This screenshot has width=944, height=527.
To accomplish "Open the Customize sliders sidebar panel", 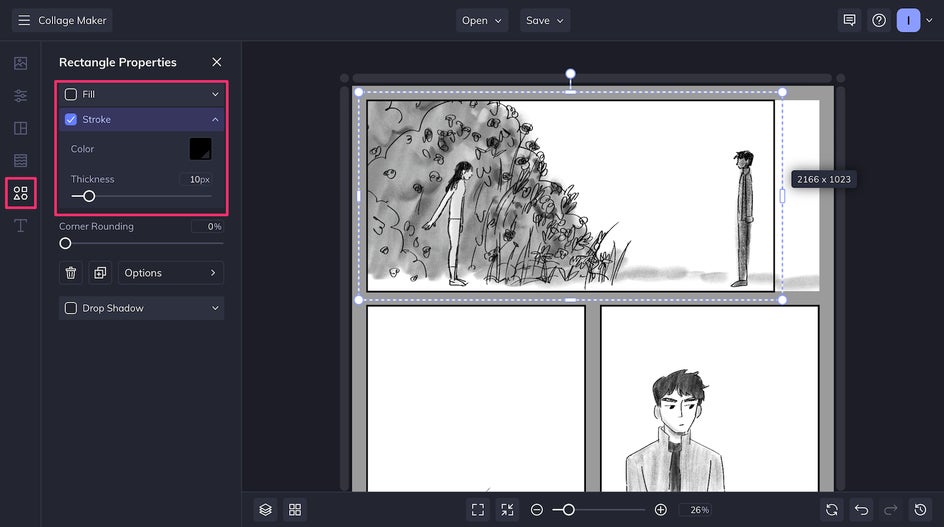I will pyautogui.click(x=20, y=96).
